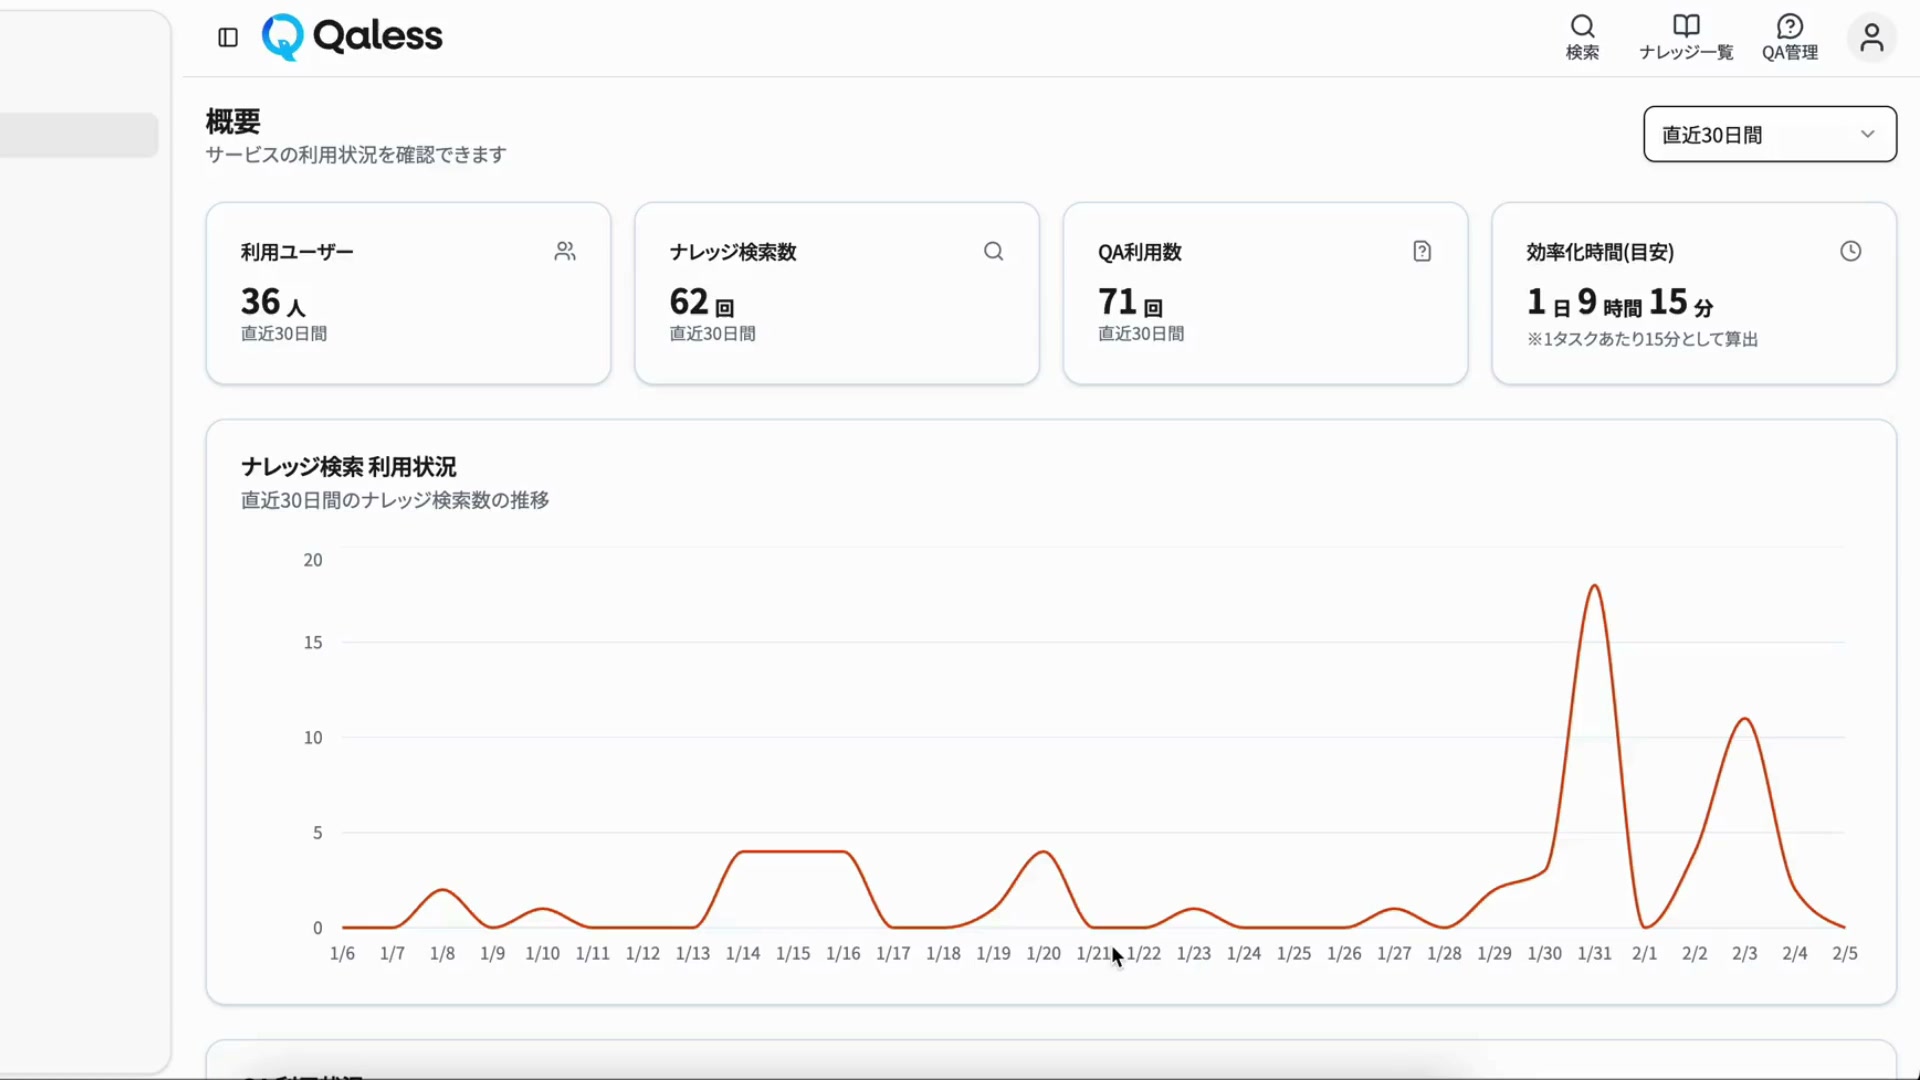Open the search (検索) magnifier icon
1920x1080 pixels.
coord(1582,26)
